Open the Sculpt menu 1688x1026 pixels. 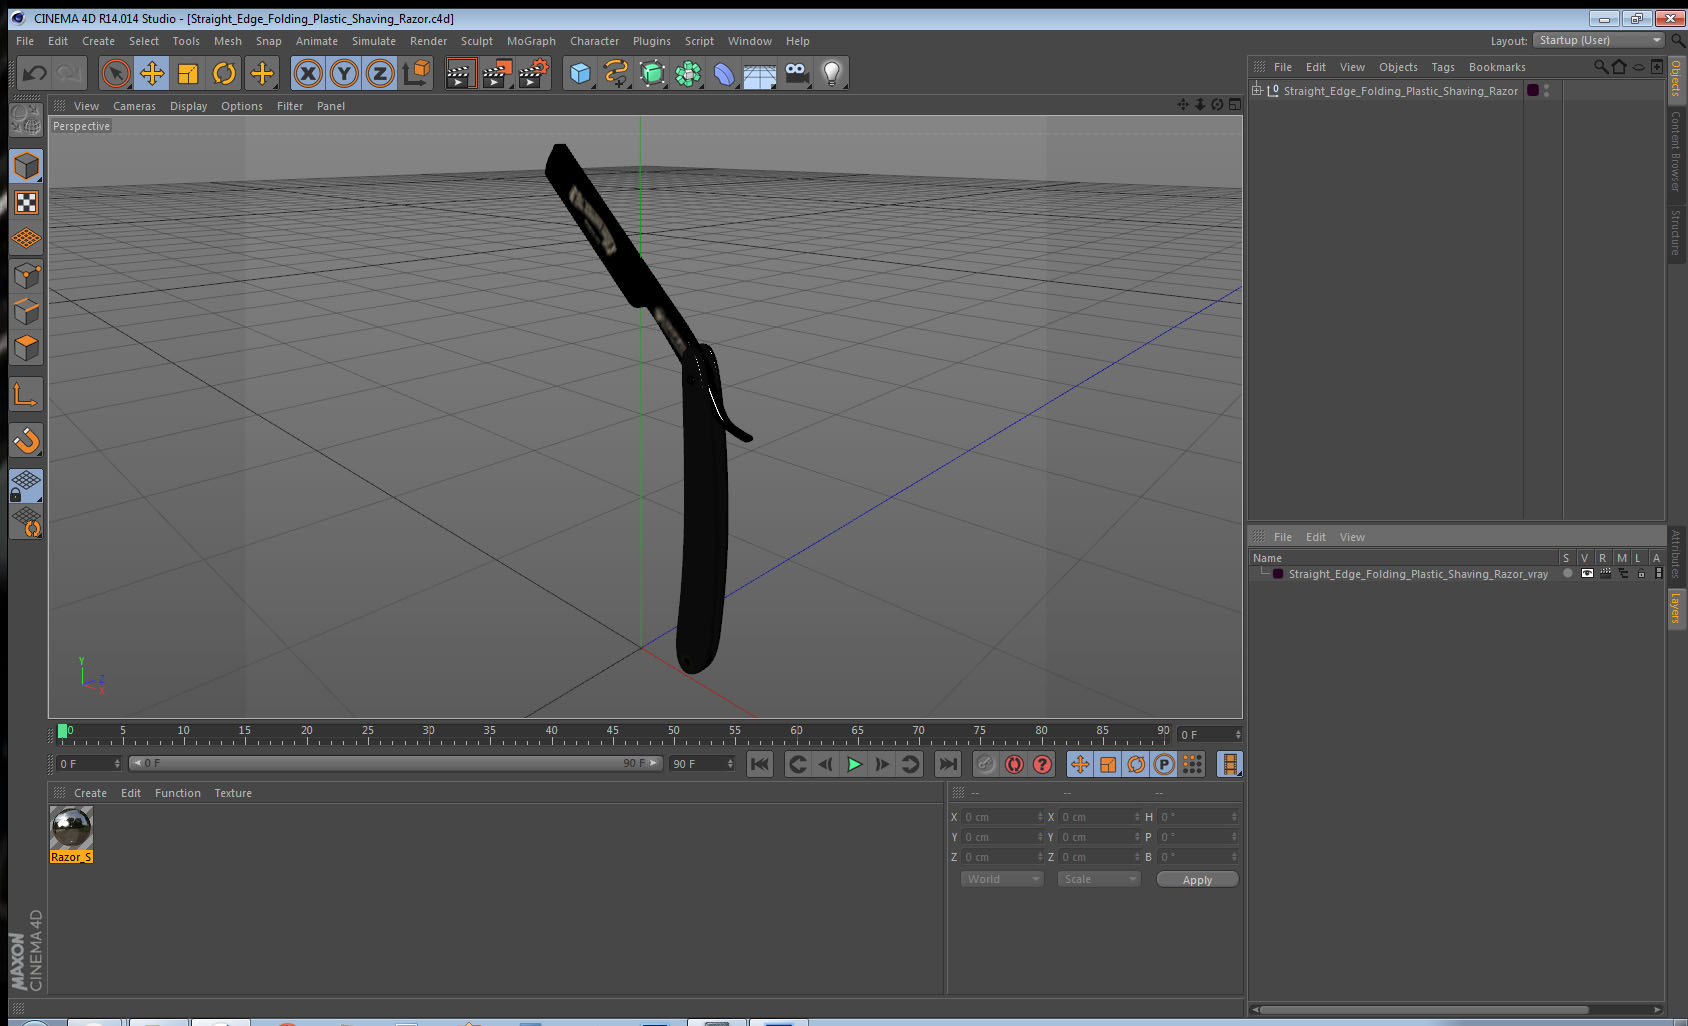click(x=477, y=41)
